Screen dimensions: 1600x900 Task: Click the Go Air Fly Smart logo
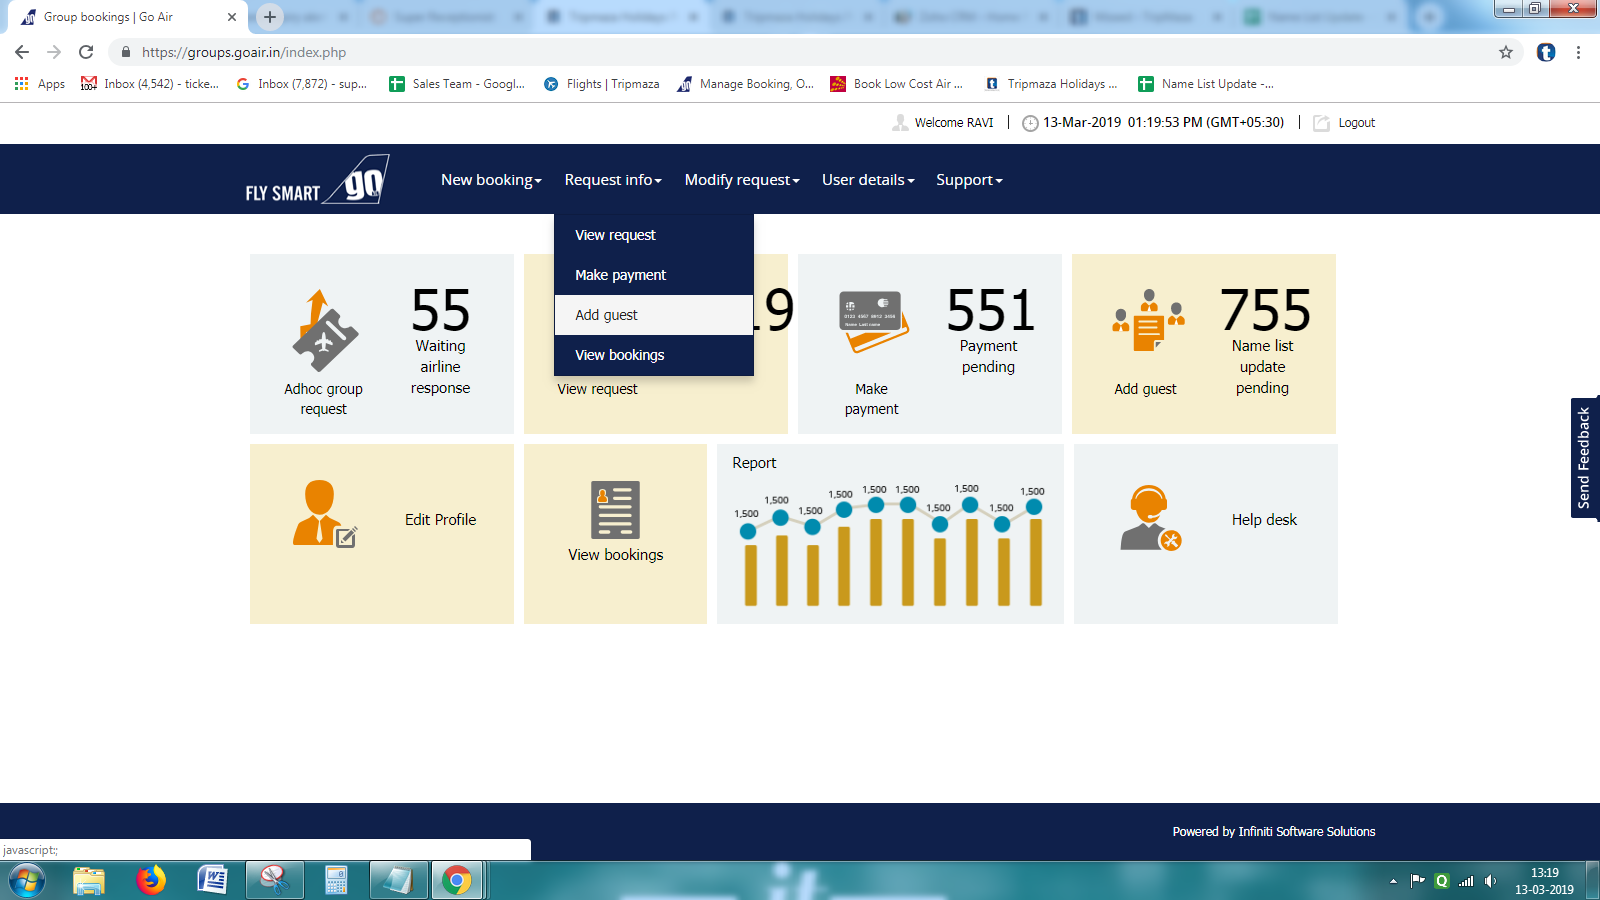317,180
